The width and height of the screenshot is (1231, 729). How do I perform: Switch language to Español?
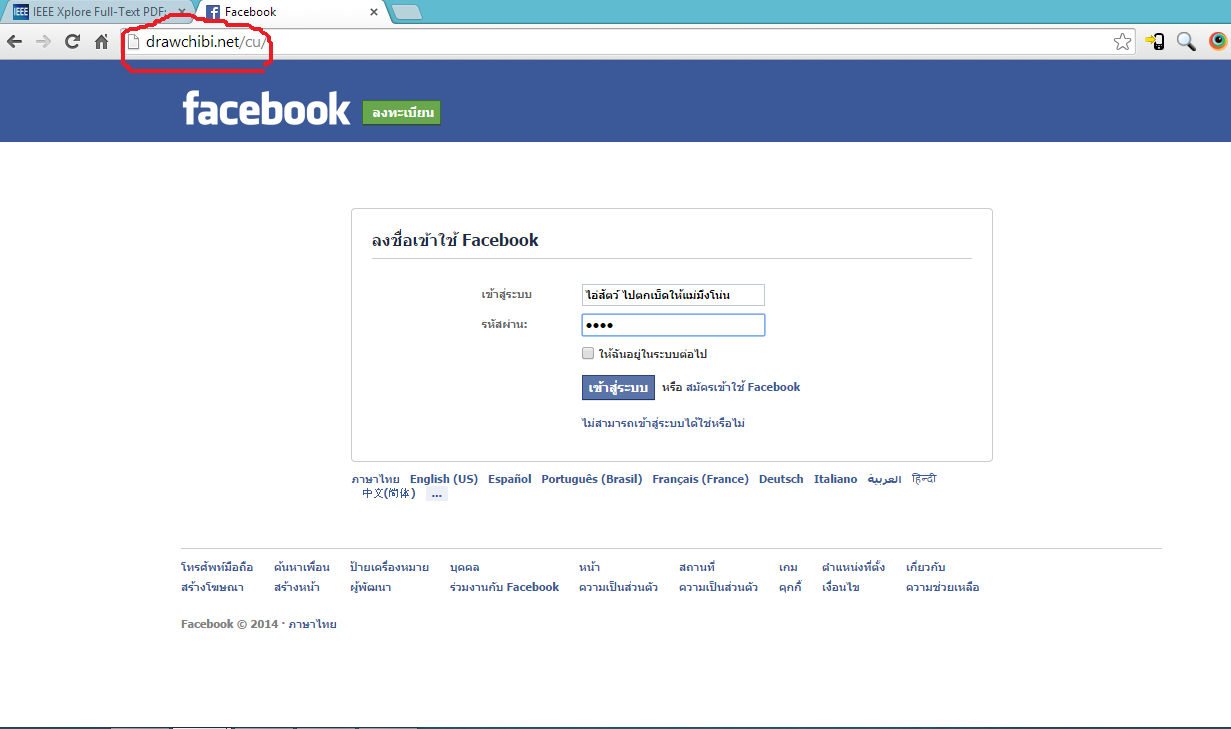510,479
